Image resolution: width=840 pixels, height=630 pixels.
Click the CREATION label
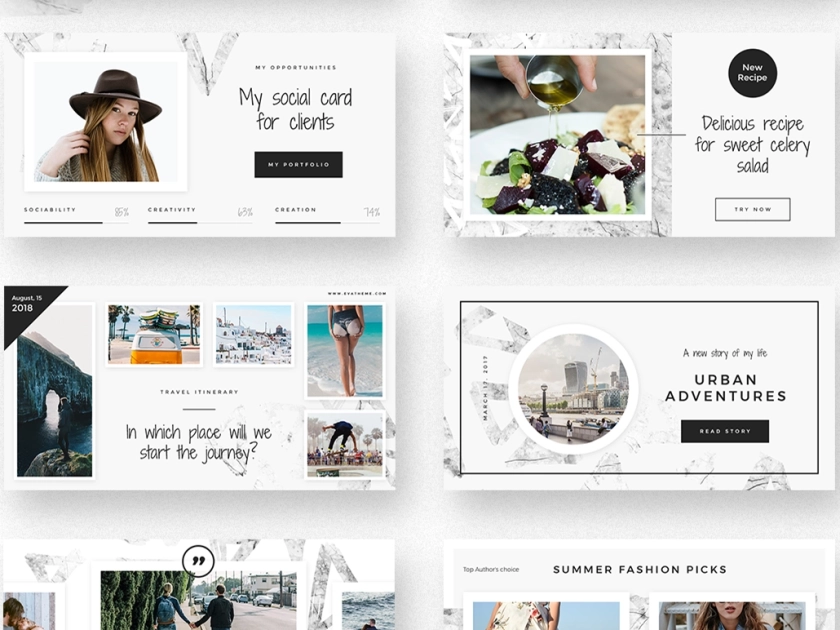(x=296, y=209)
